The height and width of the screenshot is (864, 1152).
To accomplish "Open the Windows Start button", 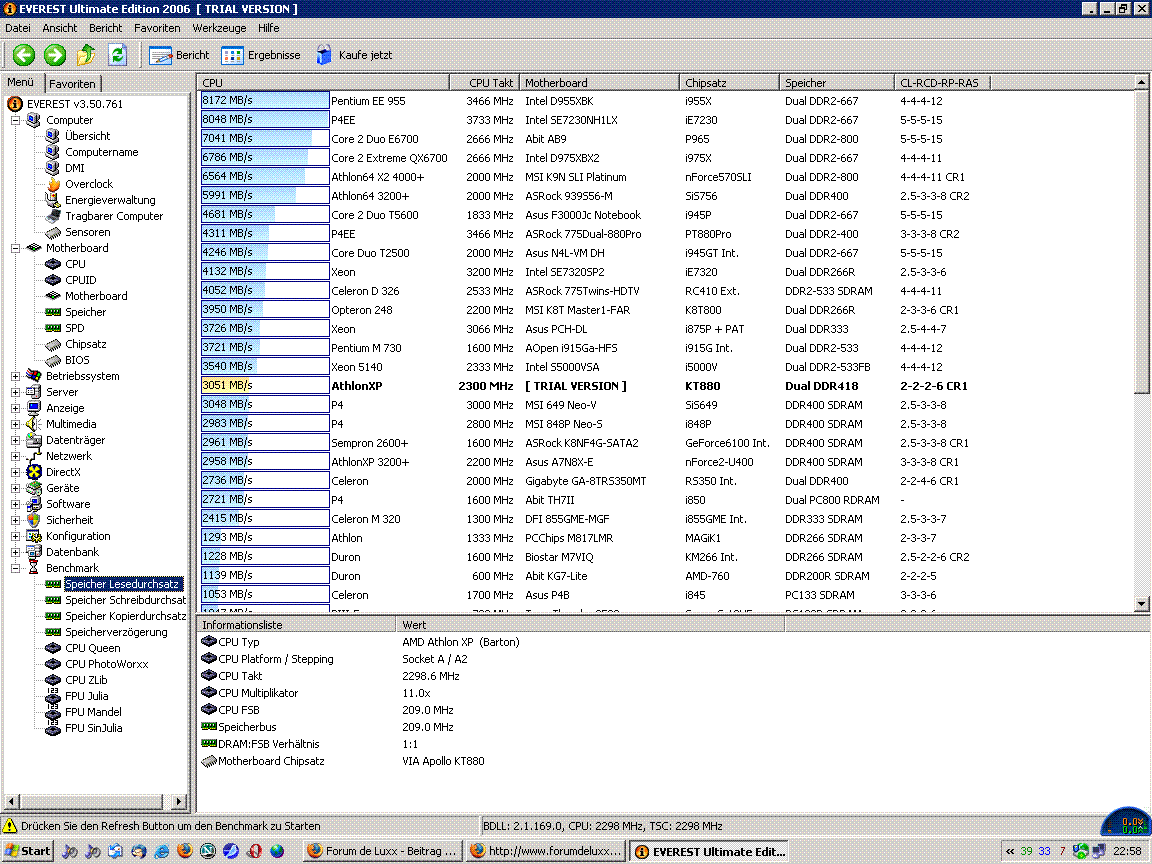I will point(28,852).
